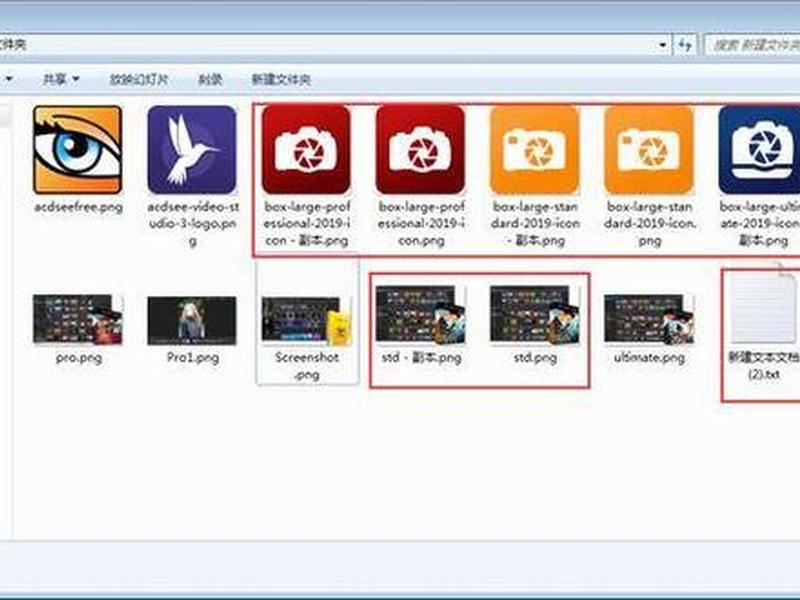
Task: Select the std - 副本.png thumbnail
Action: point(420,314)
